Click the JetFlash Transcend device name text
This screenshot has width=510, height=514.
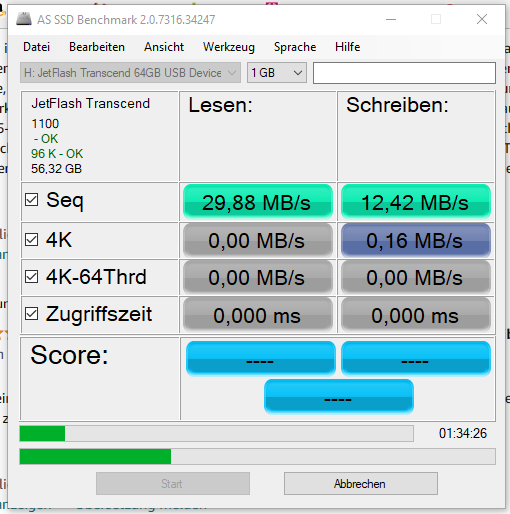pyautogui.click(x=90, y=103)
